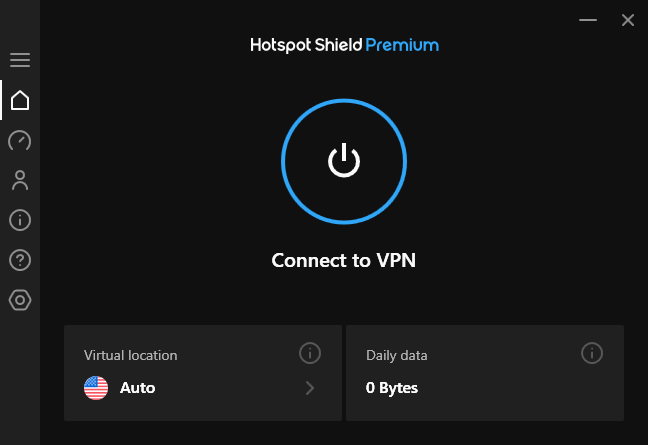Open the account profile icon

[x=20, y=180]
